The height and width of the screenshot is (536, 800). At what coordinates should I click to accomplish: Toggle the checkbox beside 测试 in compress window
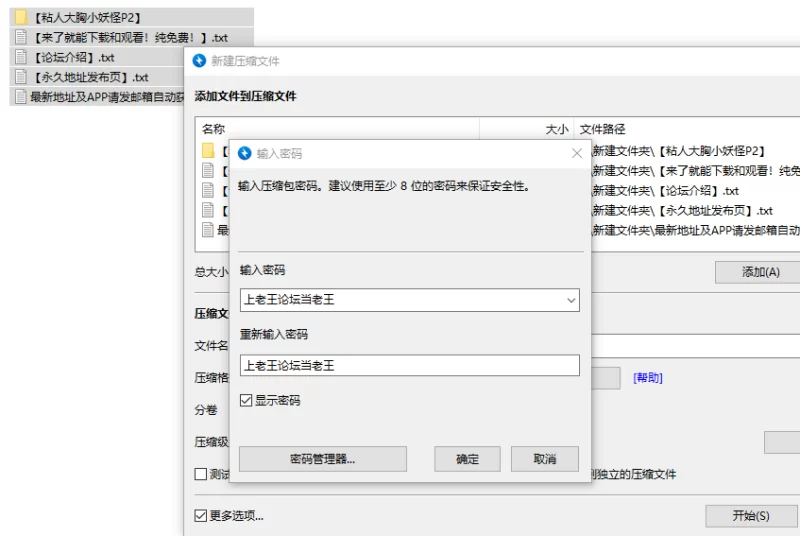pyautogui.click(x=201, y=474)
